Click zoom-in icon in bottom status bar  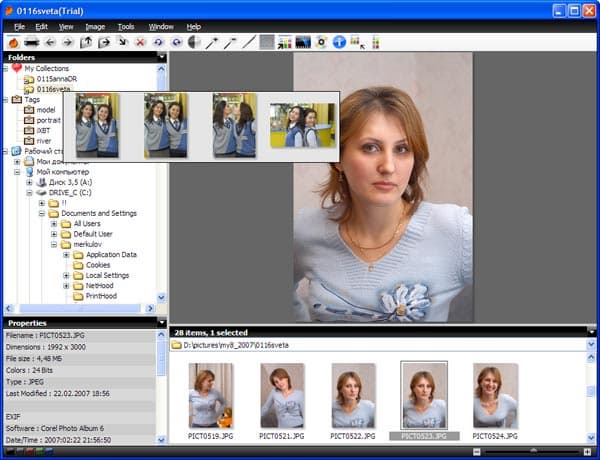point(587,452)
